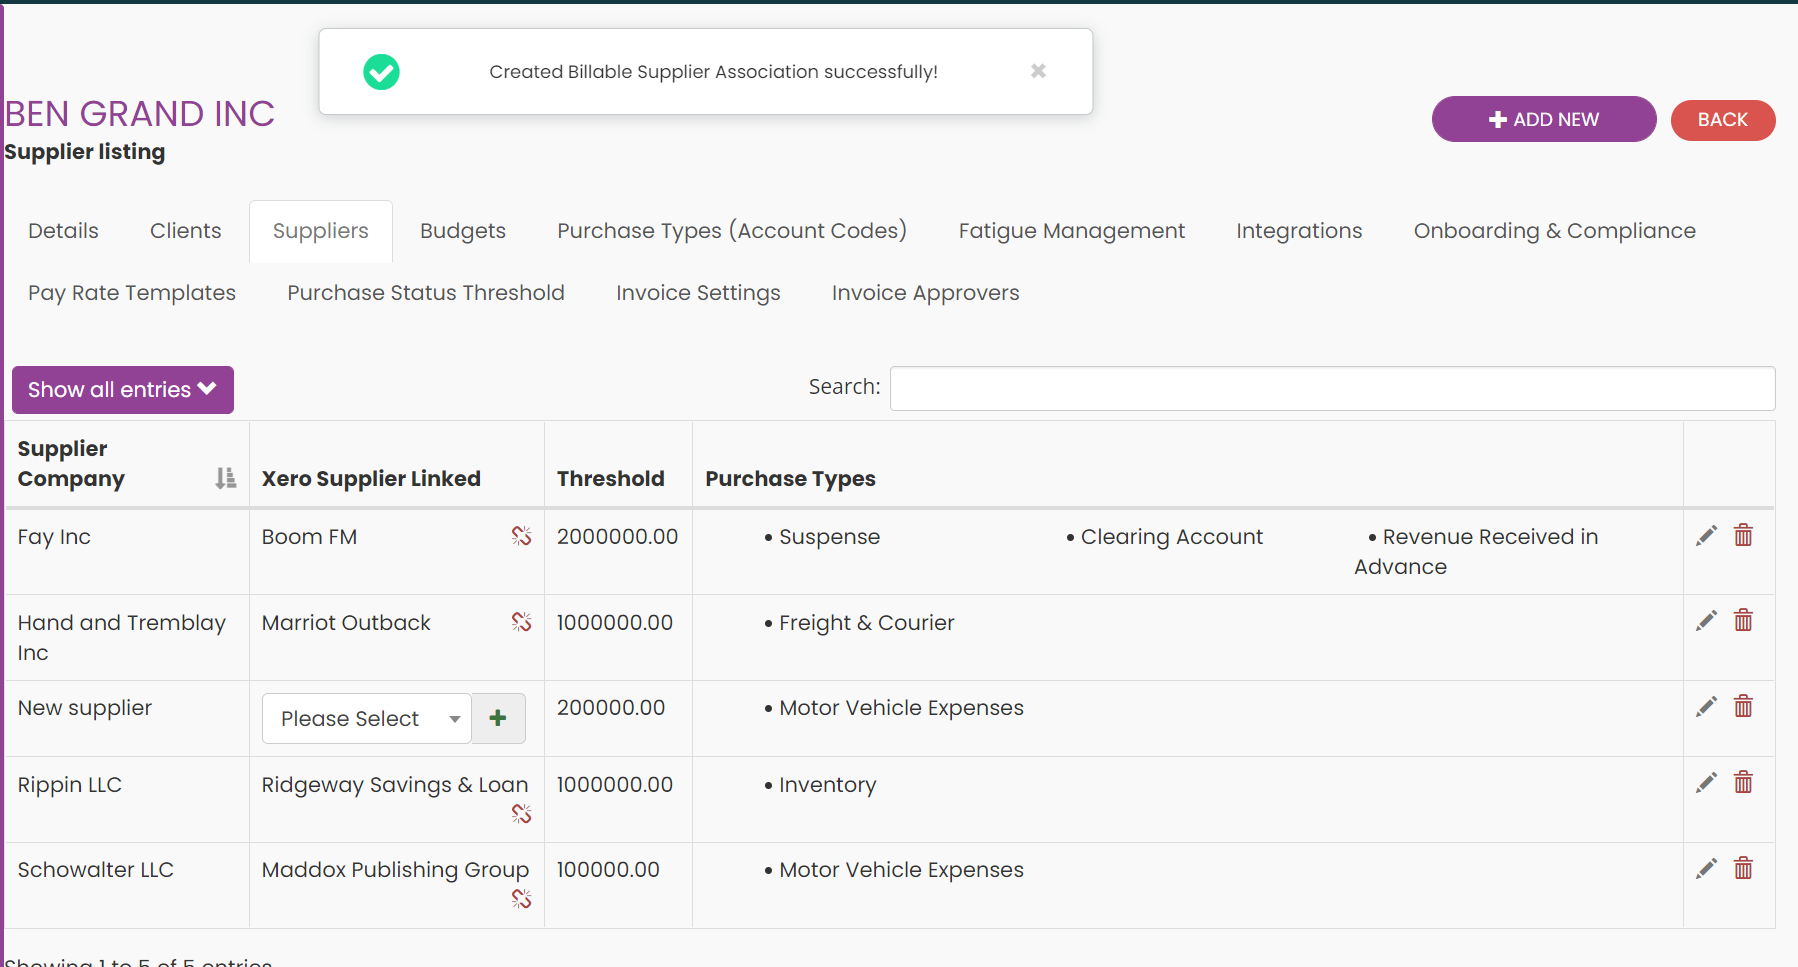Click Ridgeway Savings & Loan text
1798x967 pixels.
395,785
